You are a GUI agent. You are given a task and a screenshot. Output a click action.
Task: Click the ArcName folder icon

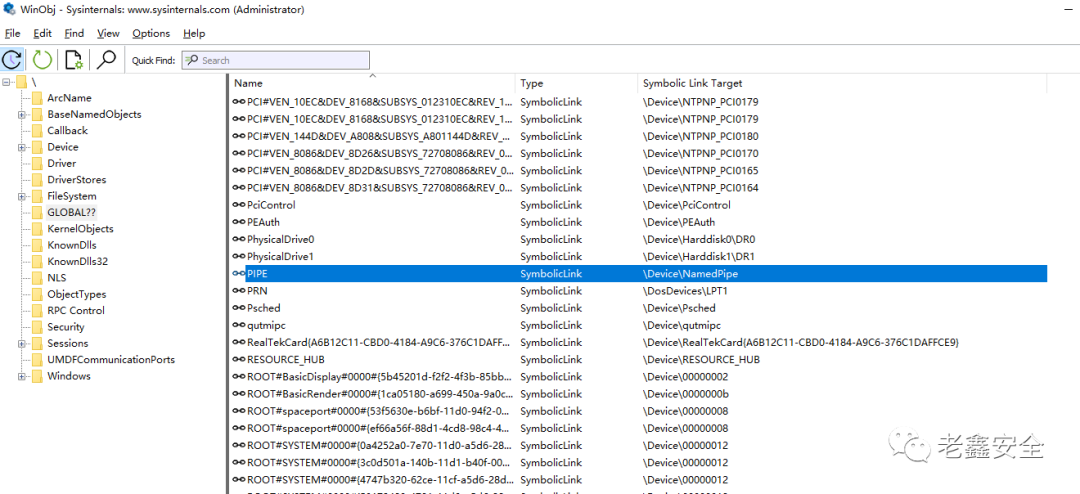tap(37, 98)
